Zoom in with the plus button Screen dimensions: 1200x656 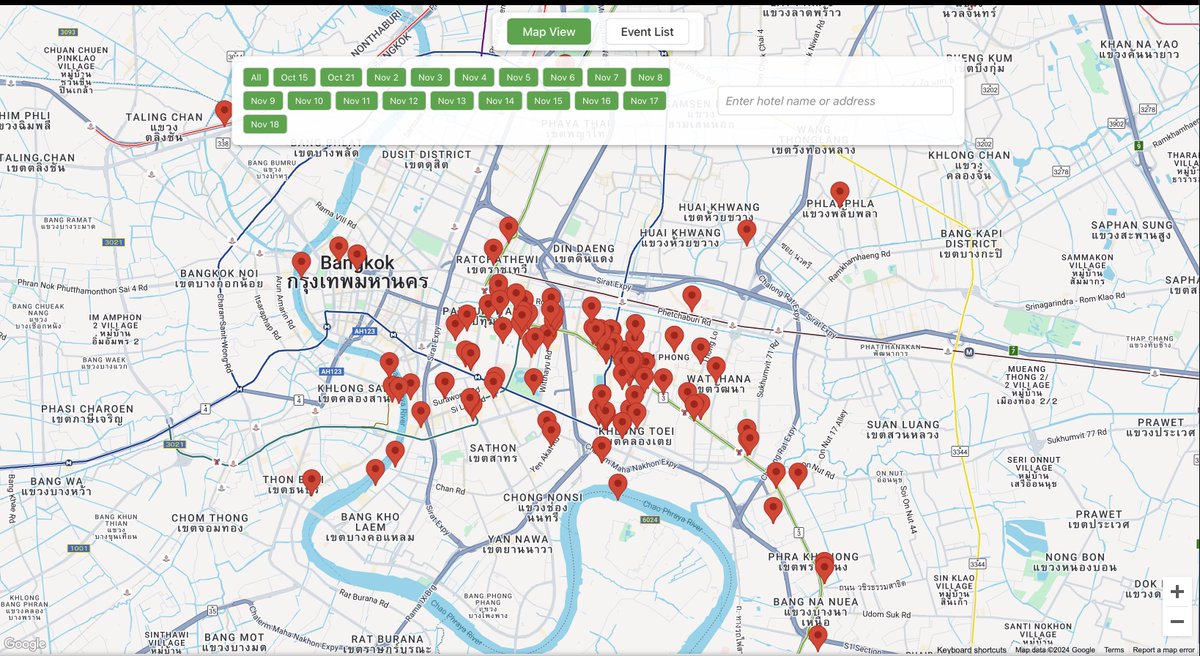[x=1176, y=591]
